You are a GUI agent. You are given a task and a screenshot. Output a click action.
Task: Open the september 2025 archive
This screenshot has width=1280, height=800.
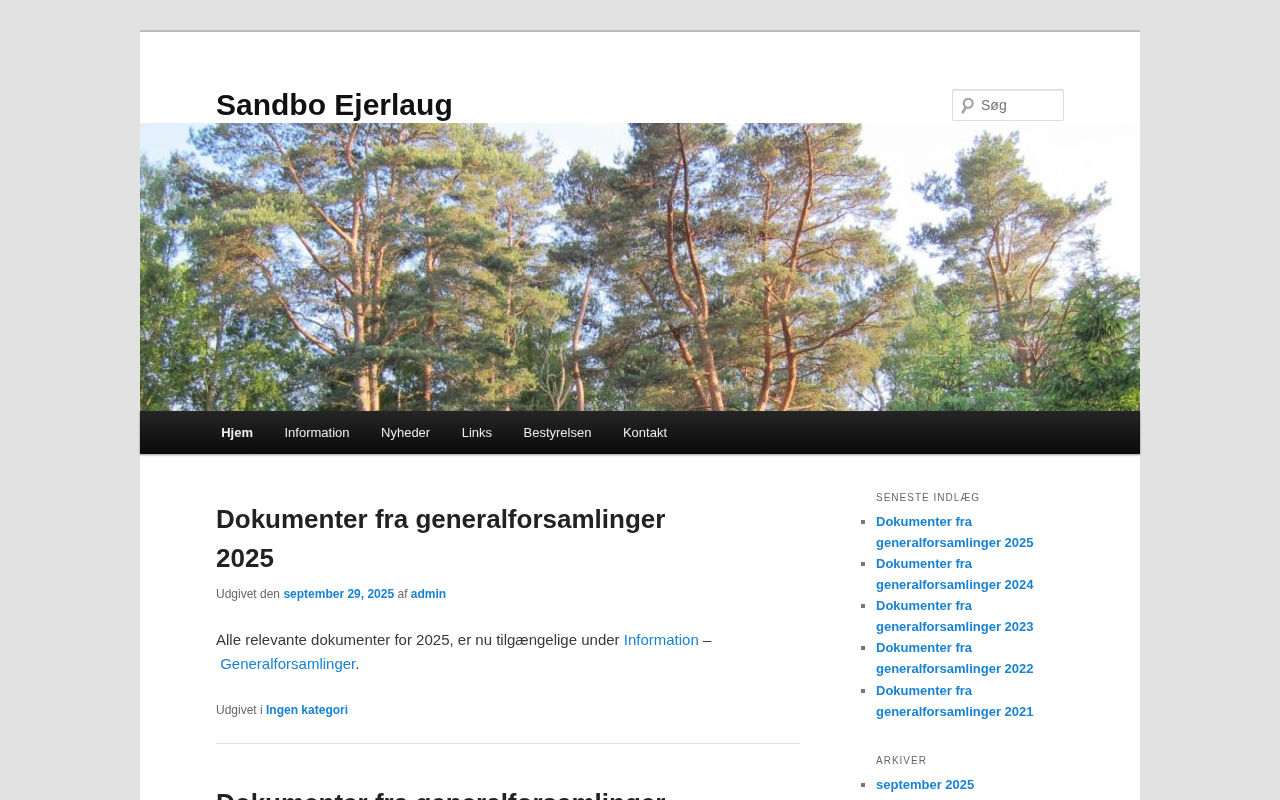point(925,785)
